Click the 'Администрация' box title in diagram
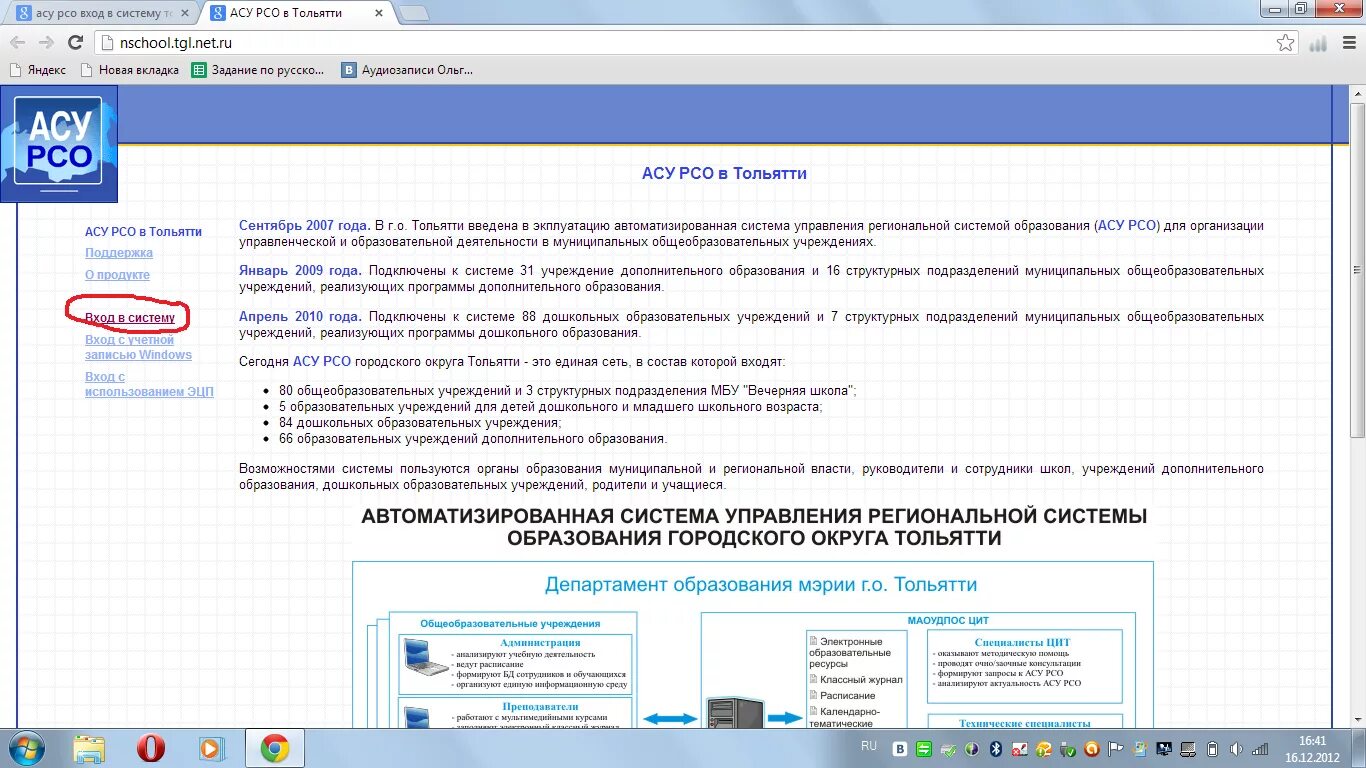This screenshot has width=1366, height=768. pos(540,642)
